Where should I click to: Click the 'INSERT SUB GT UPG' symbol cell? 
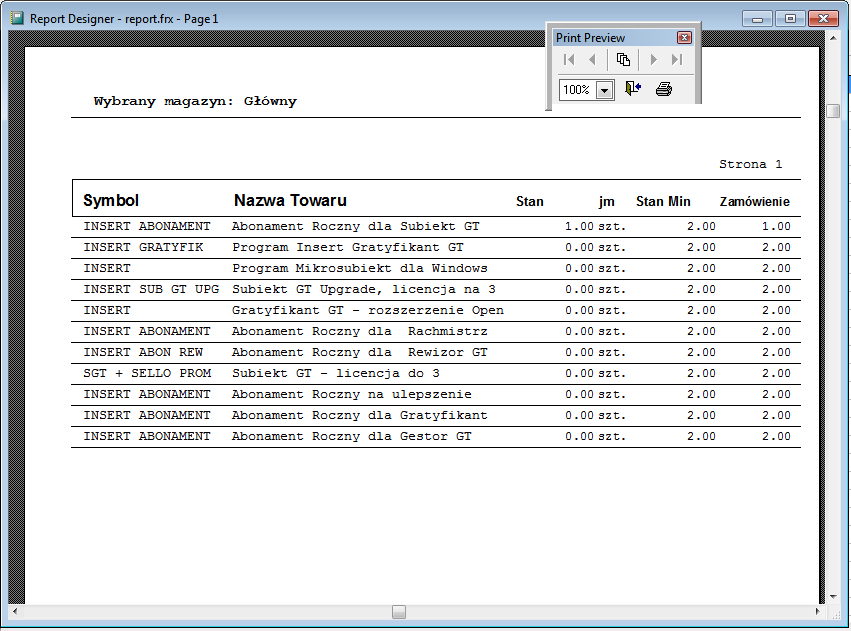pos(151,290)
